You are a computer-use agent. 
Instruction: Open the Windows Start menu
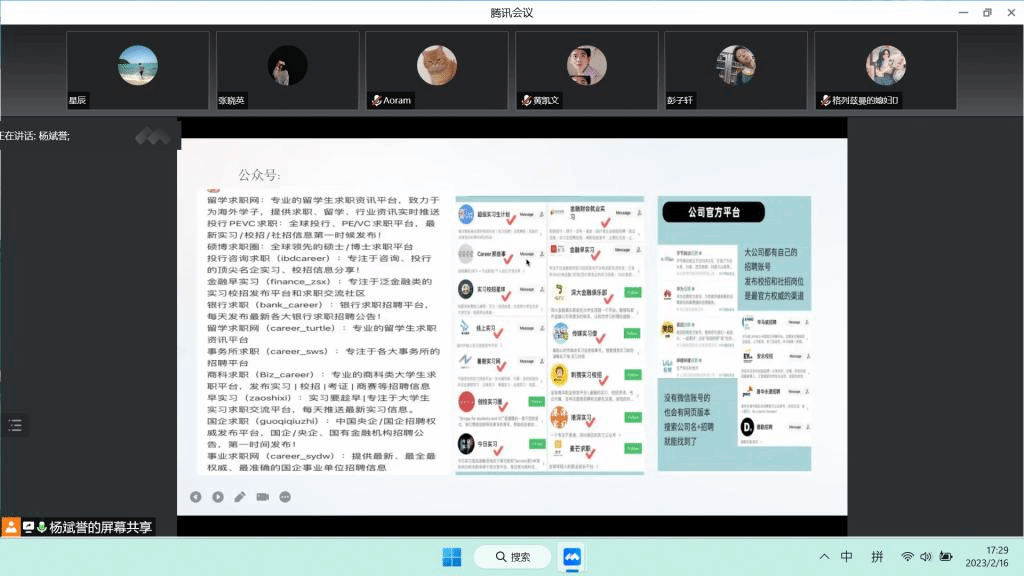point(451,557)
